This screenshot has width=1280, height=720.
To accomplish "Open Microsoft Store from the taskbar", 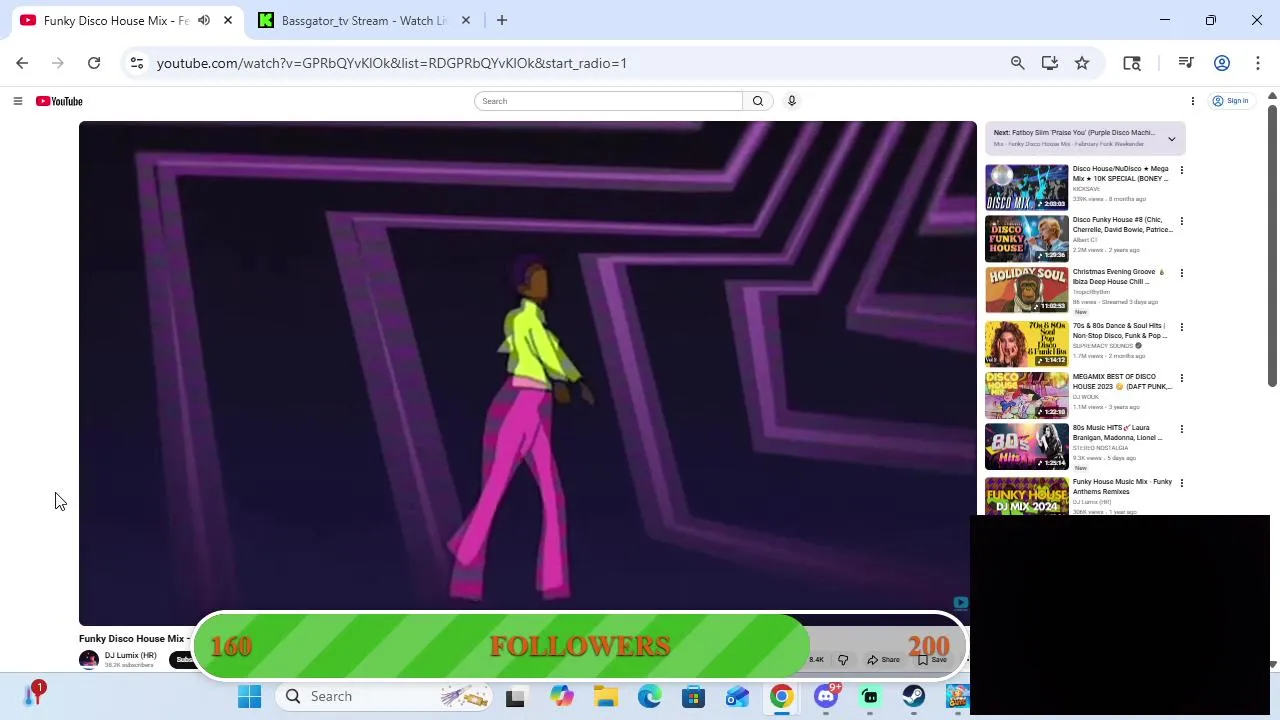I will coord(693,696).
